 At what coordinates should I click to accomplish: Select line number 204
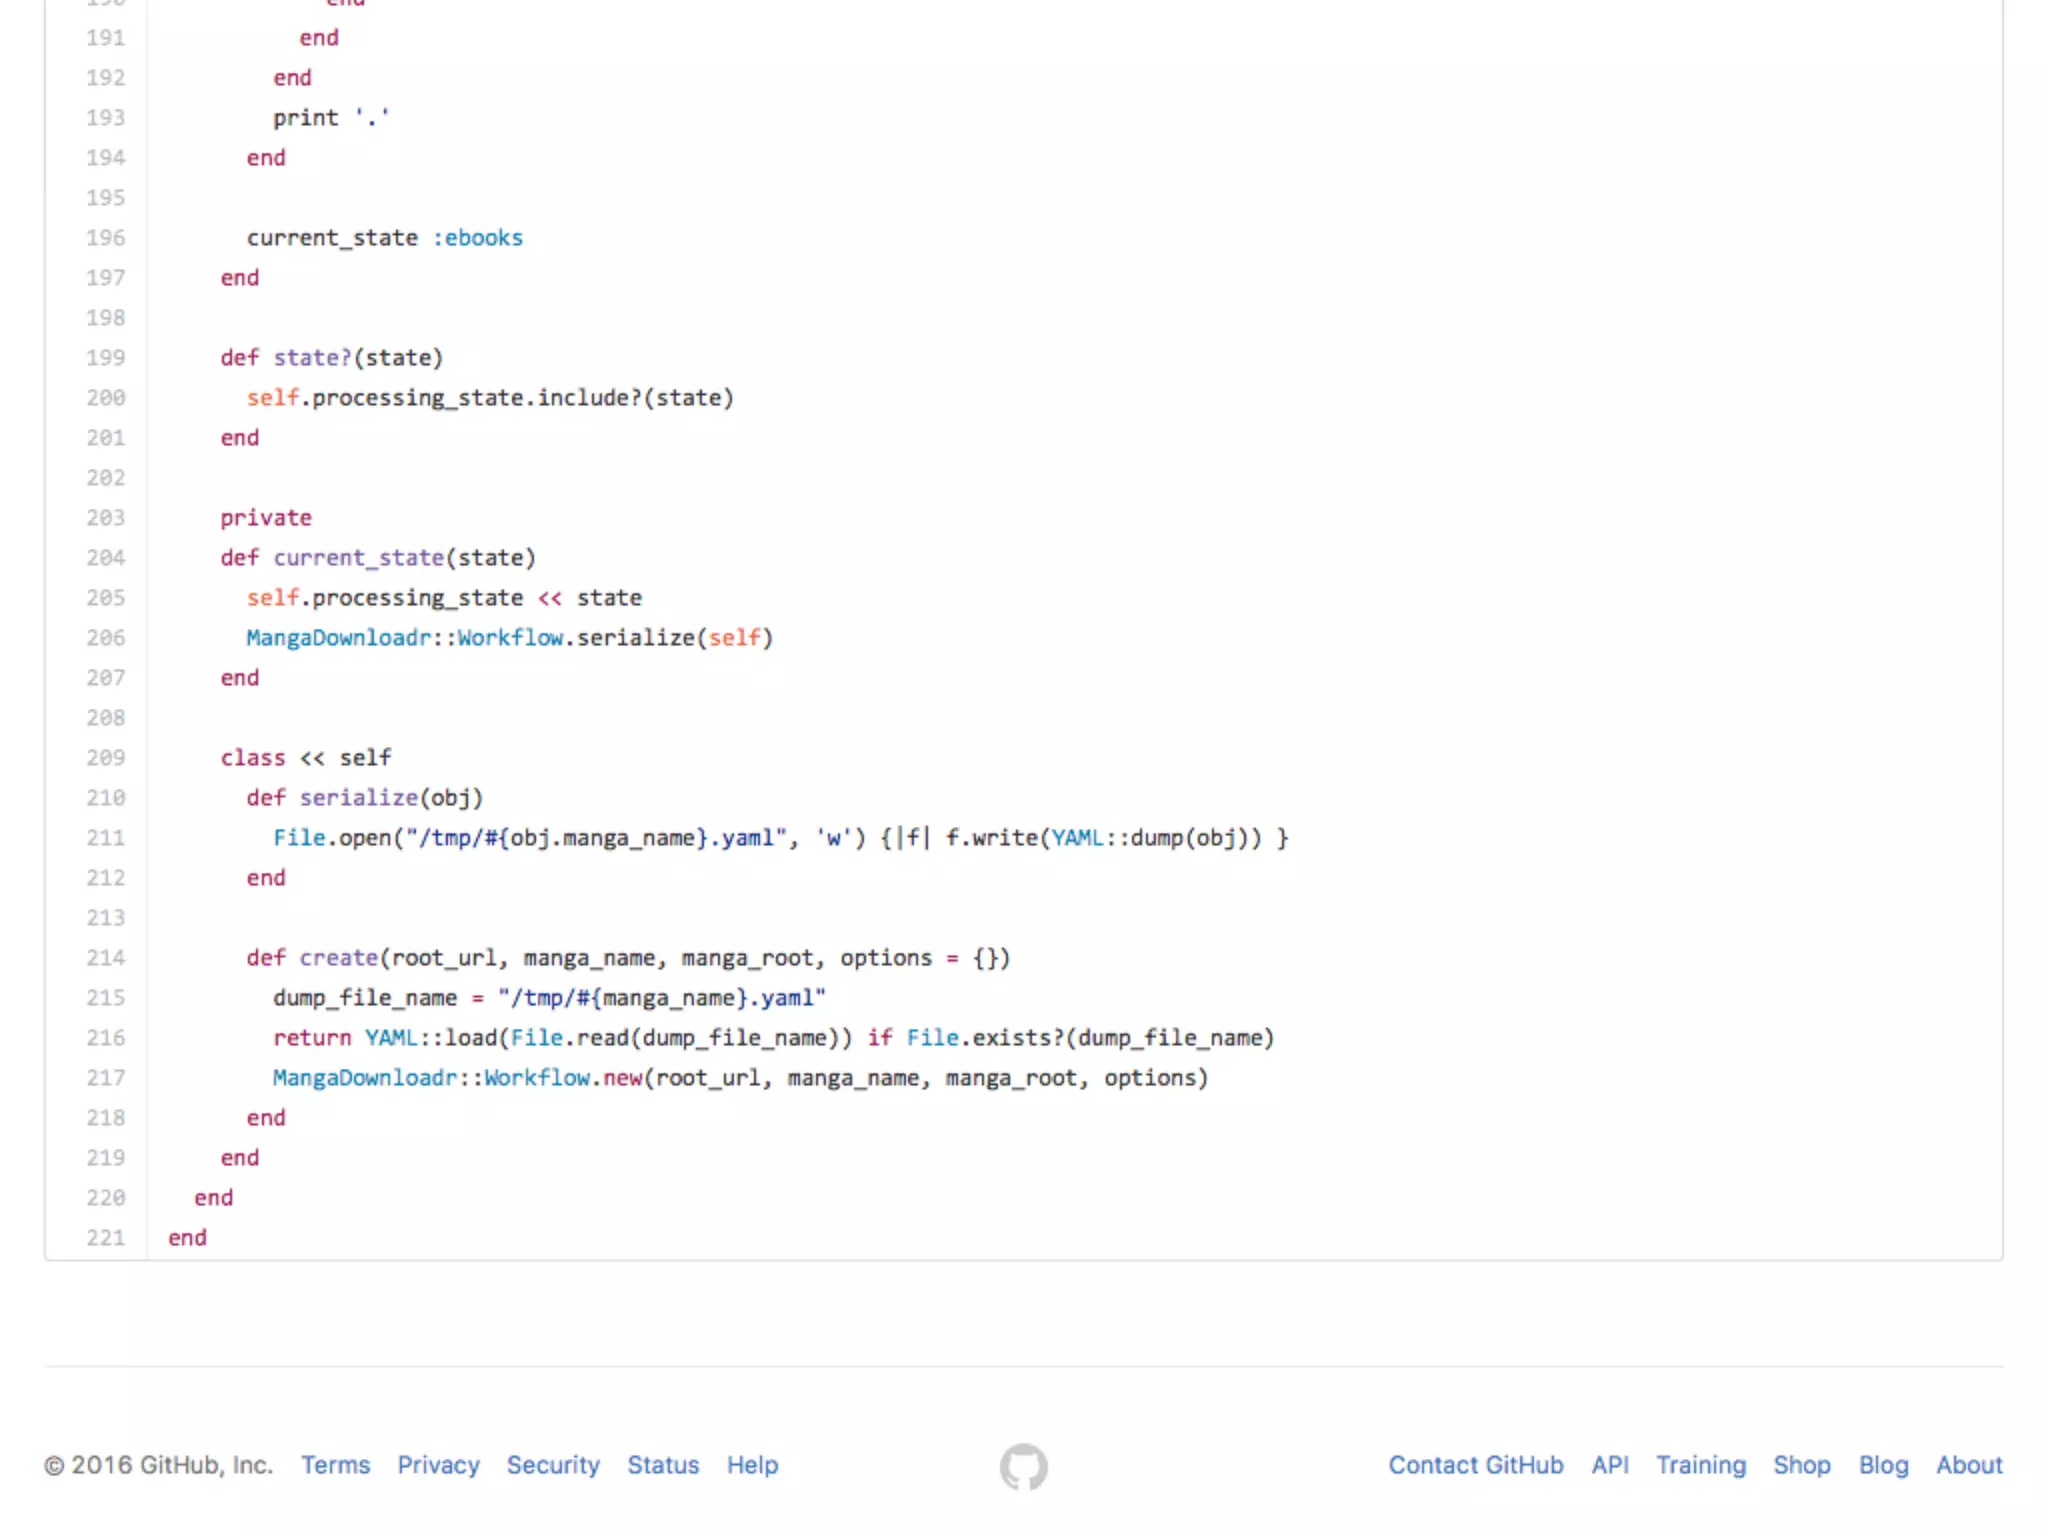[105, 558]
